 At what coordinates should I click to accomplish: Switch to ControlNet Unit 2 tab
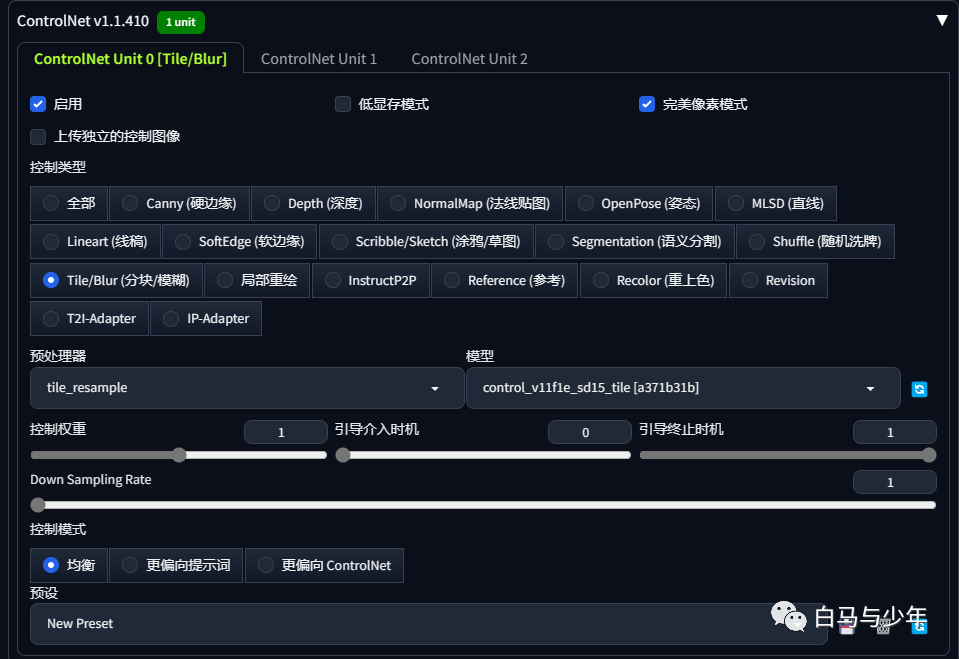(469, 59)
